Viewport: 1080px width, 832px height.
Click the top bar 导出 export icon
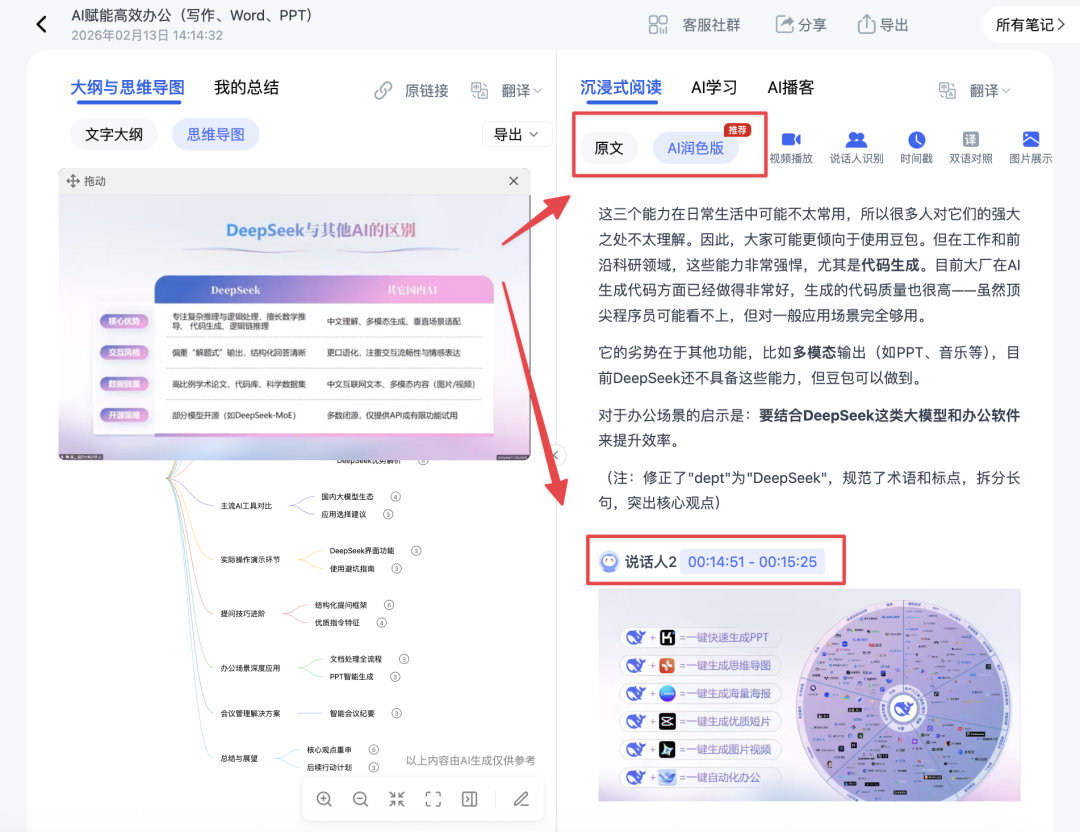882,25
